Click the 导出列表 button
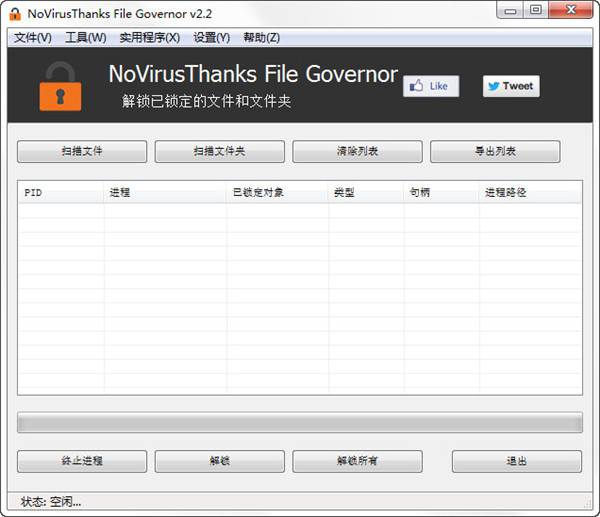Image resolution: width=600 pixels, height=517 pixels. coord(495,152)
